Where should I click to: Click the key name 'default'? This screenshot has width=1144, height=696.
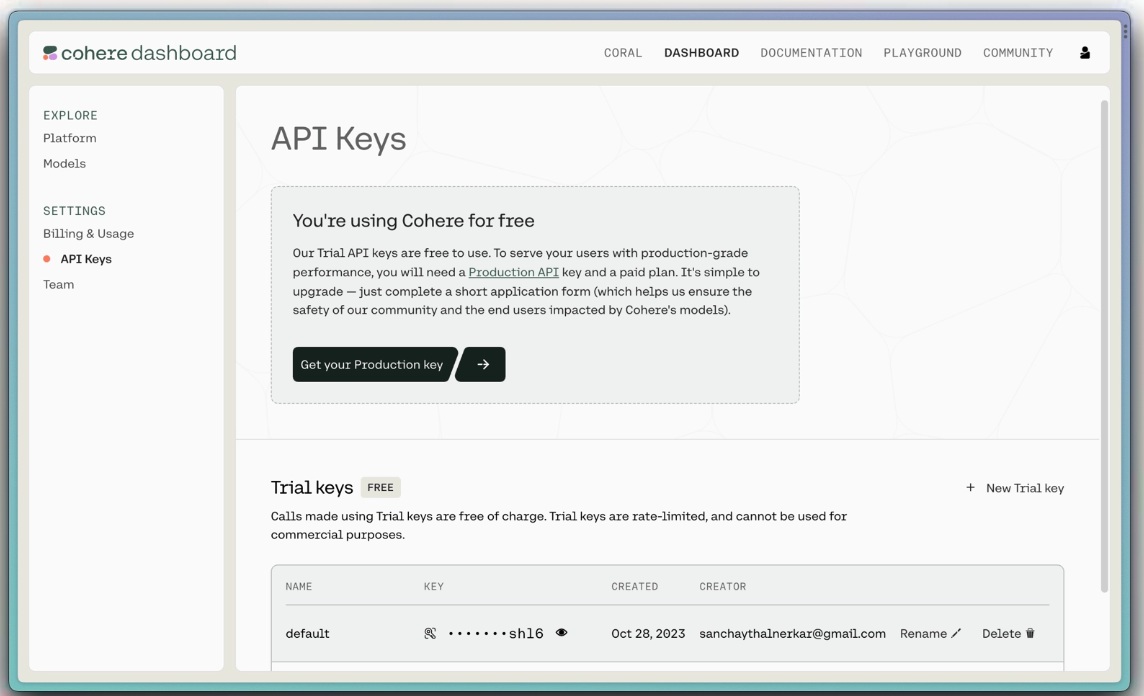click(x=307, y=633)
